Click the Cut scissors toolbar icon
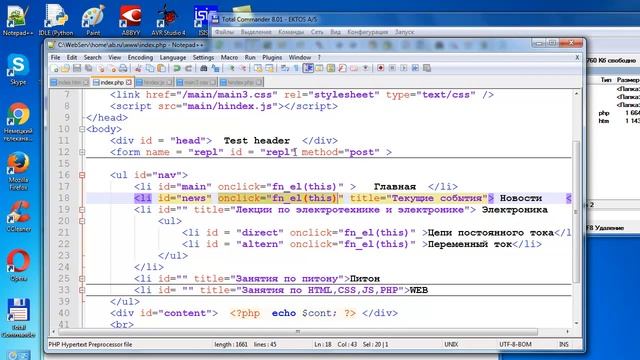The height and width of the screenshot is (360, 640). pos(138,69)
